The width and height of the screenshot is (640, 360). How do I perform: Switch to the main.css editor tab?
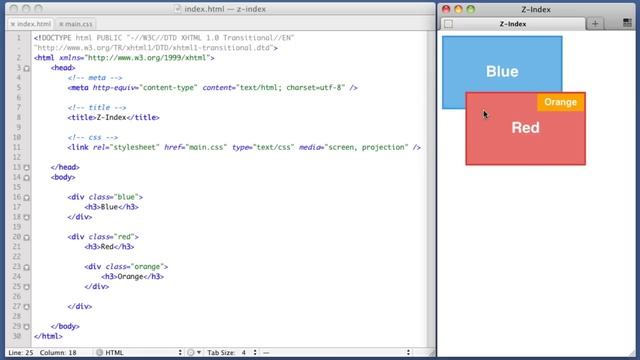[76, 24]
